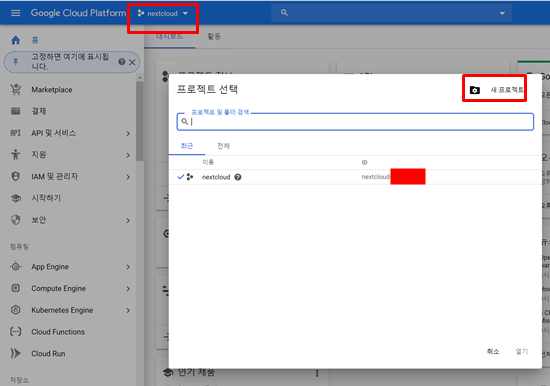
Task: Expand the 지원 submenu arrow
Action: [x=128, y=155]
